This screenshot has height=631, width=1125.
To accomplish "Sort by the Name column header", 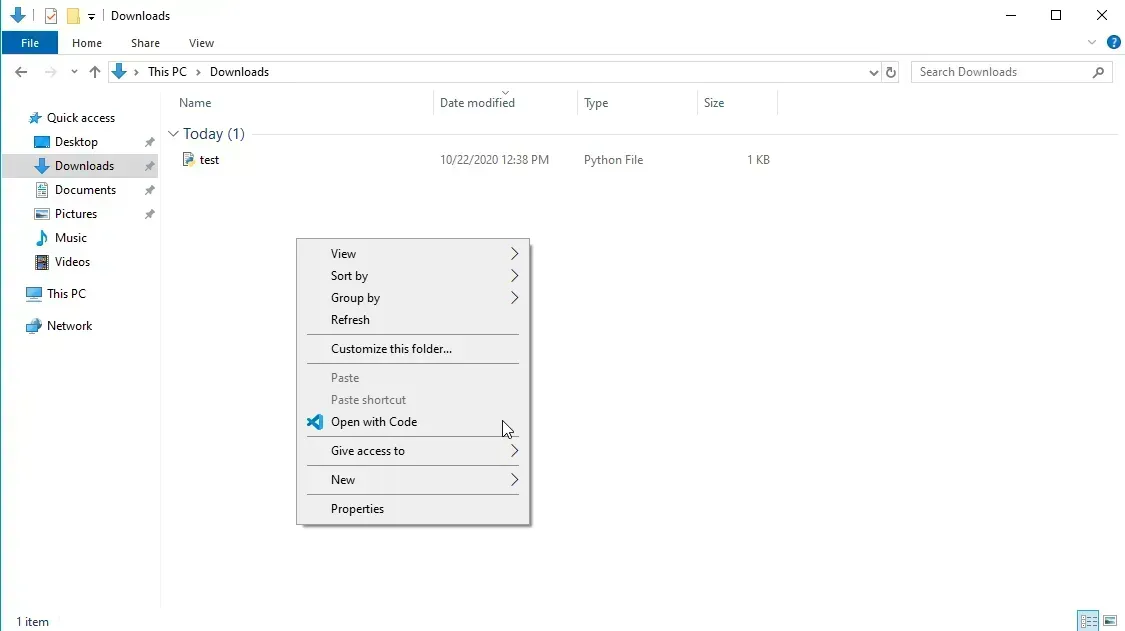I will pos(195,103).
